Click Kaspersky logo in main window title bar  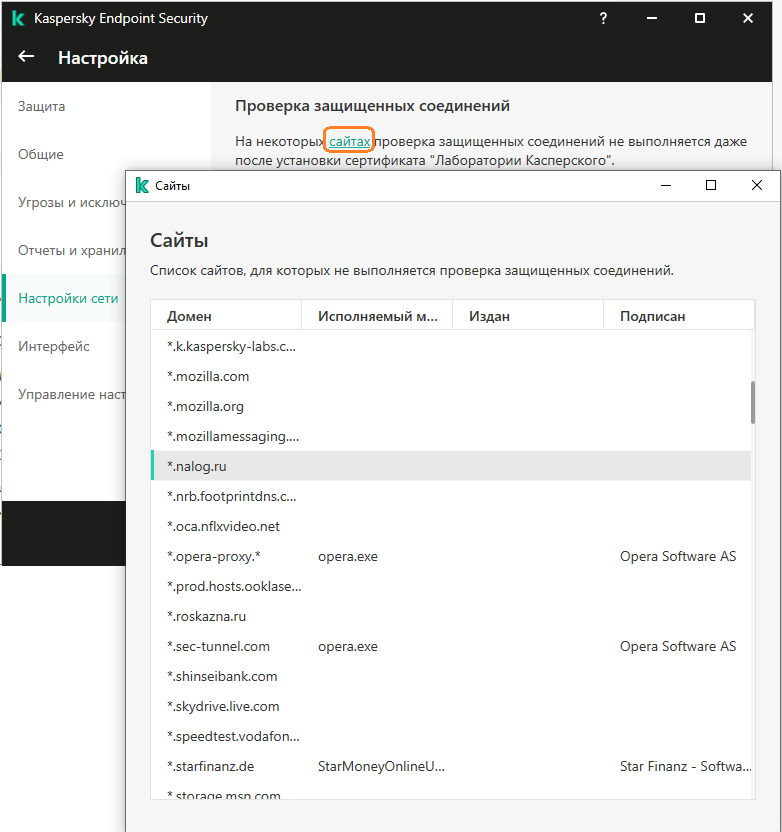click(18, 19)
